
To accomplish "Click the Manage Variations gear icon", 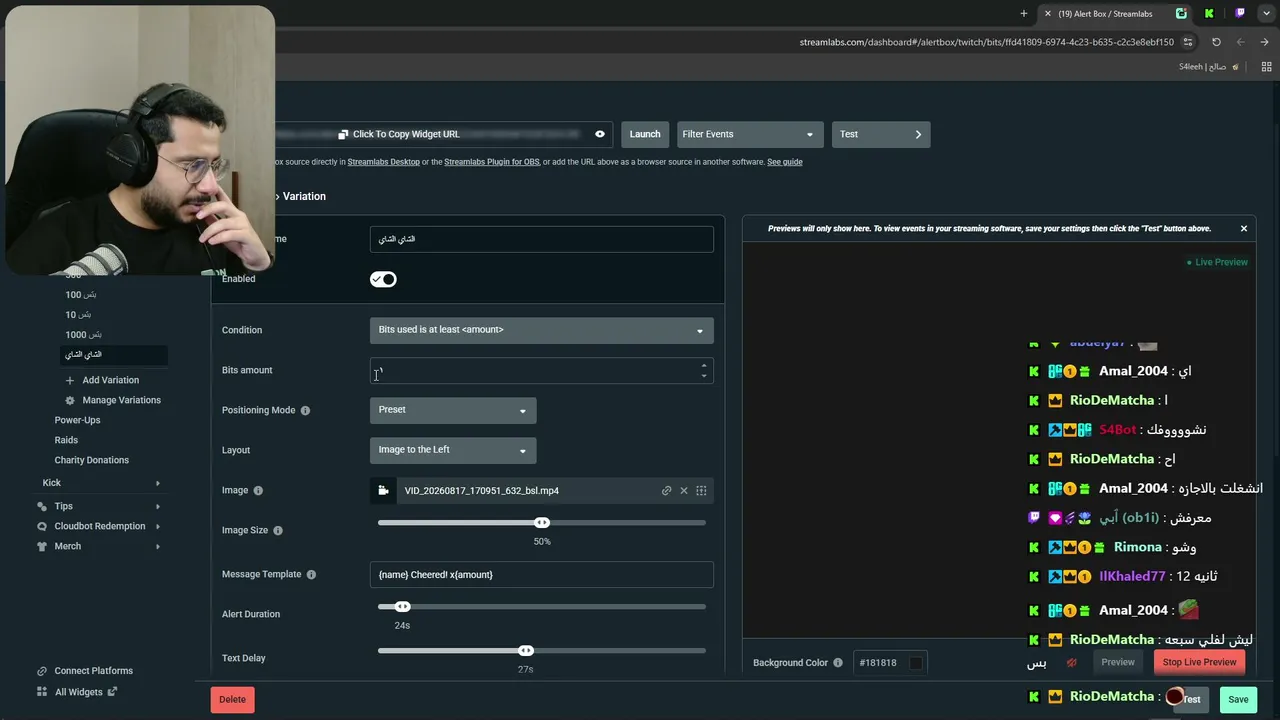I will click(x=70, y=400).
